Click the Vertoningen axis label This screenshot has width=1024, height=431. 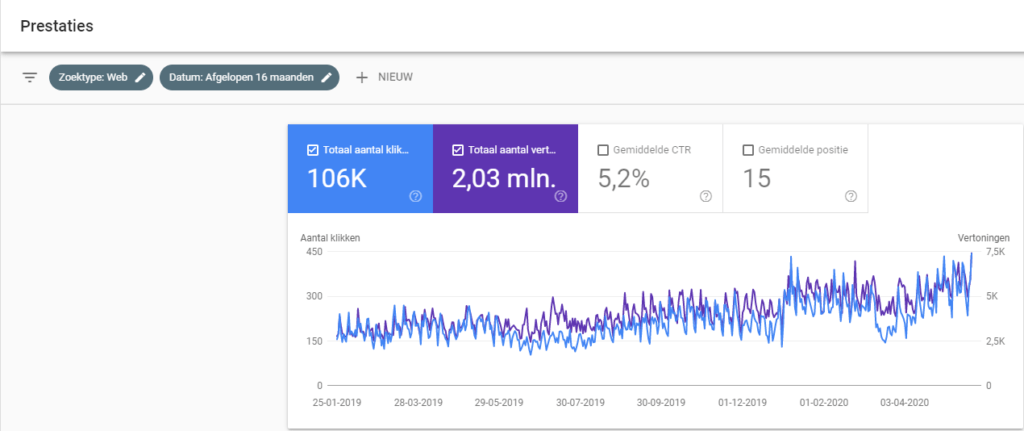[984, 238]
